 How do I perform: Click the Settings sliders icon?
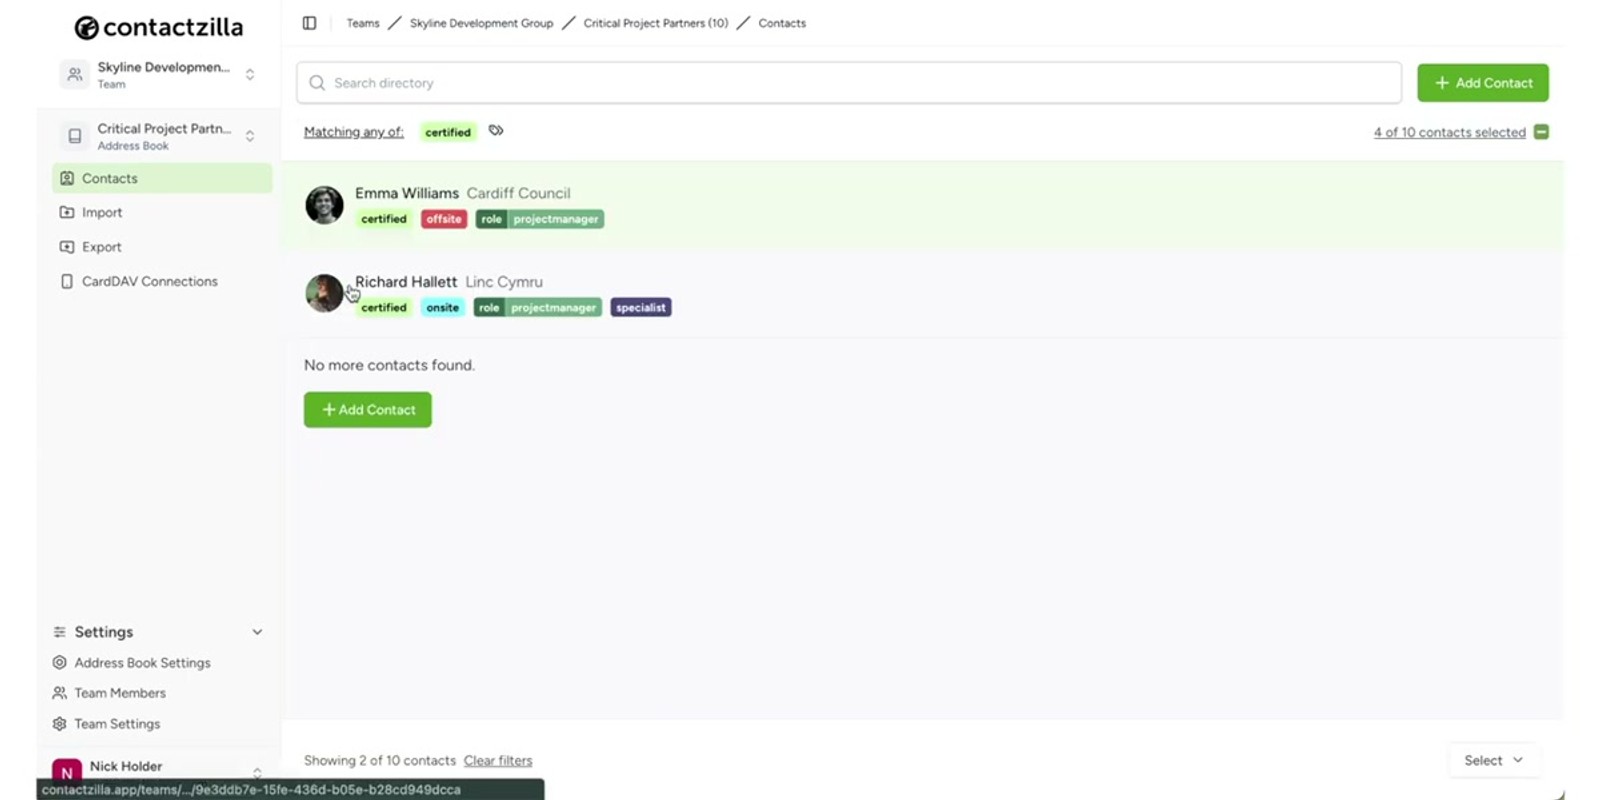coord(60,632)
